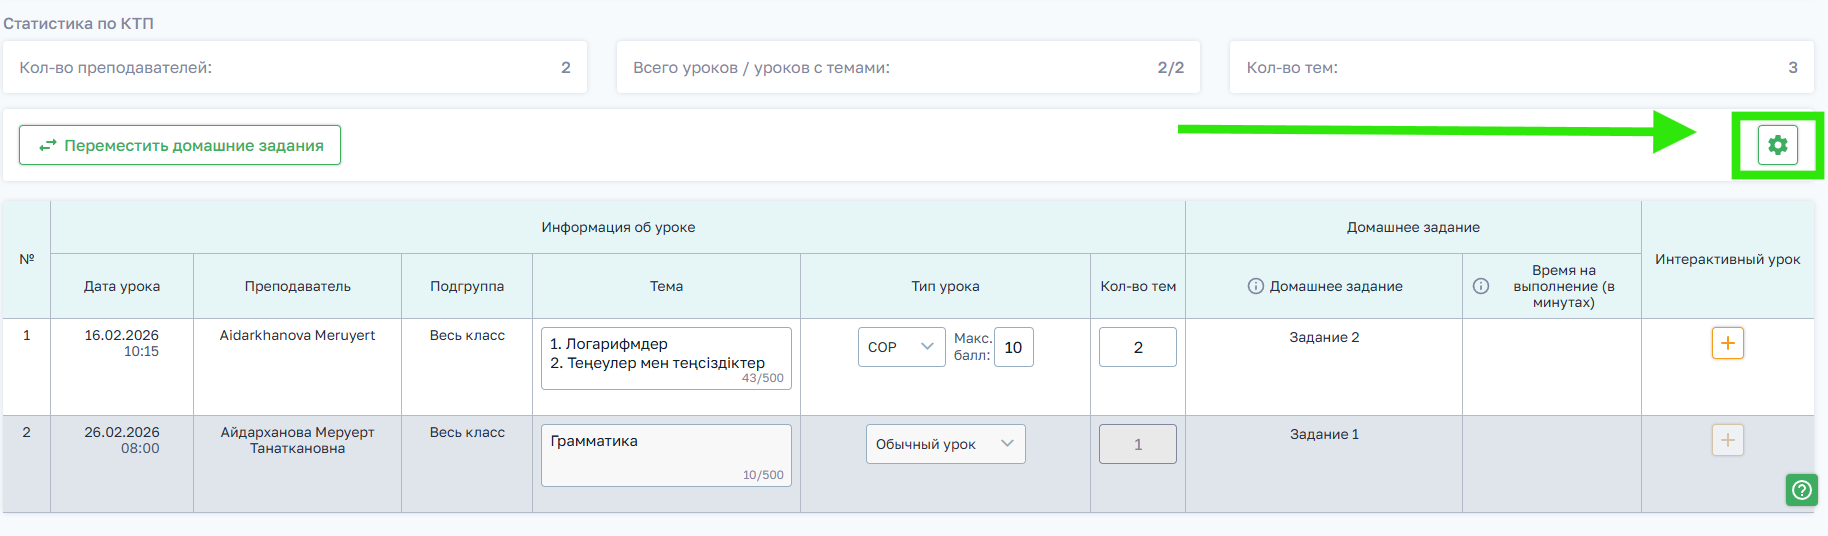Click the Кол-во преподавателей statistics card
This screenshot has width=1828, height=536.
click(x=295, y=68)
